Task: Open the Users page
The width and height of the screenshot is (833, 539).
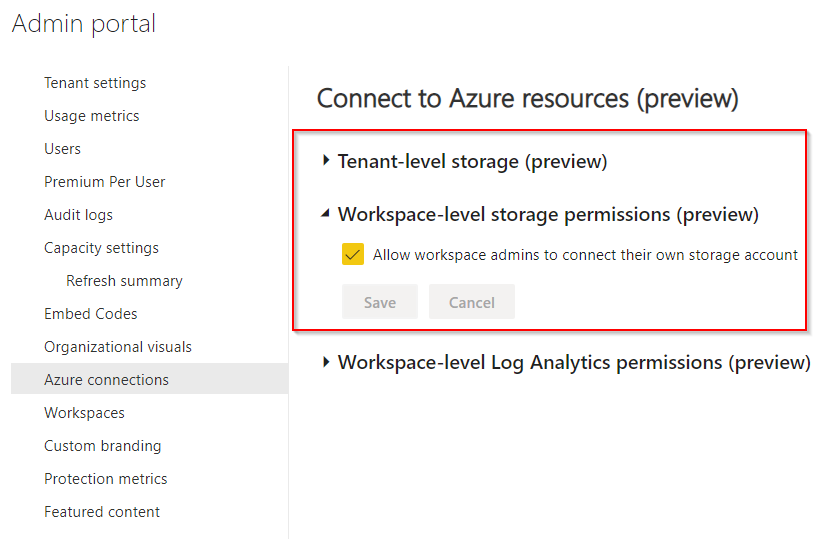Action: point(62,149)
